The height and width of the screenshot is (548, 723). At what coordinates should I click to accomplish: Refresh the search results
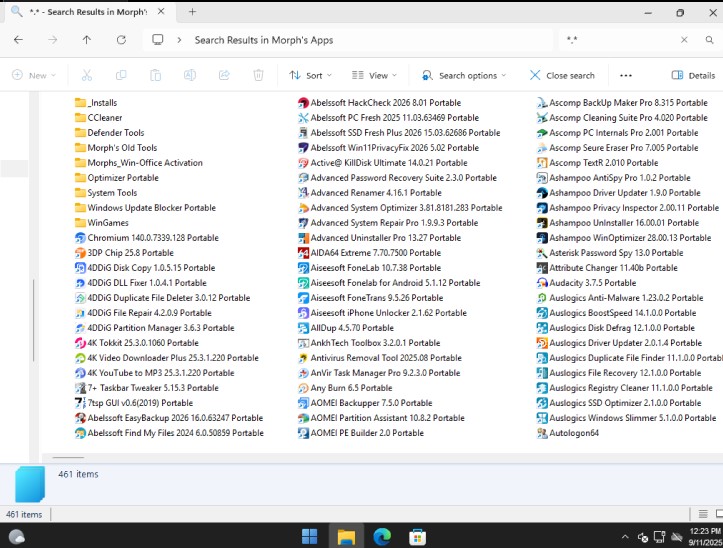[x=121, y=40]
